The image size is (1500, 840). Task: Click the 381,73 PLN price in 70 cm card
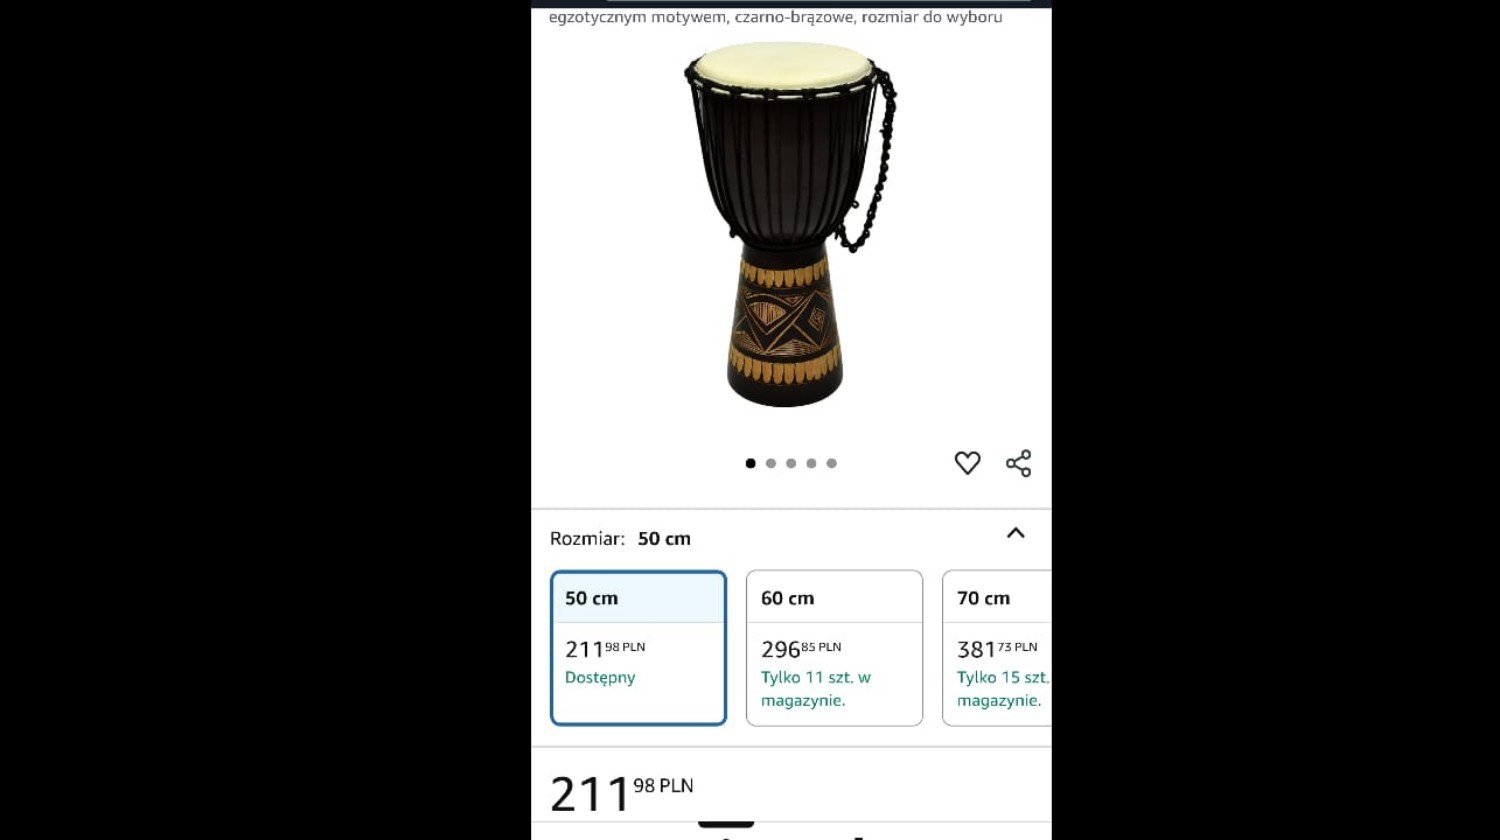pyautogui.click(x=997, y=649)
